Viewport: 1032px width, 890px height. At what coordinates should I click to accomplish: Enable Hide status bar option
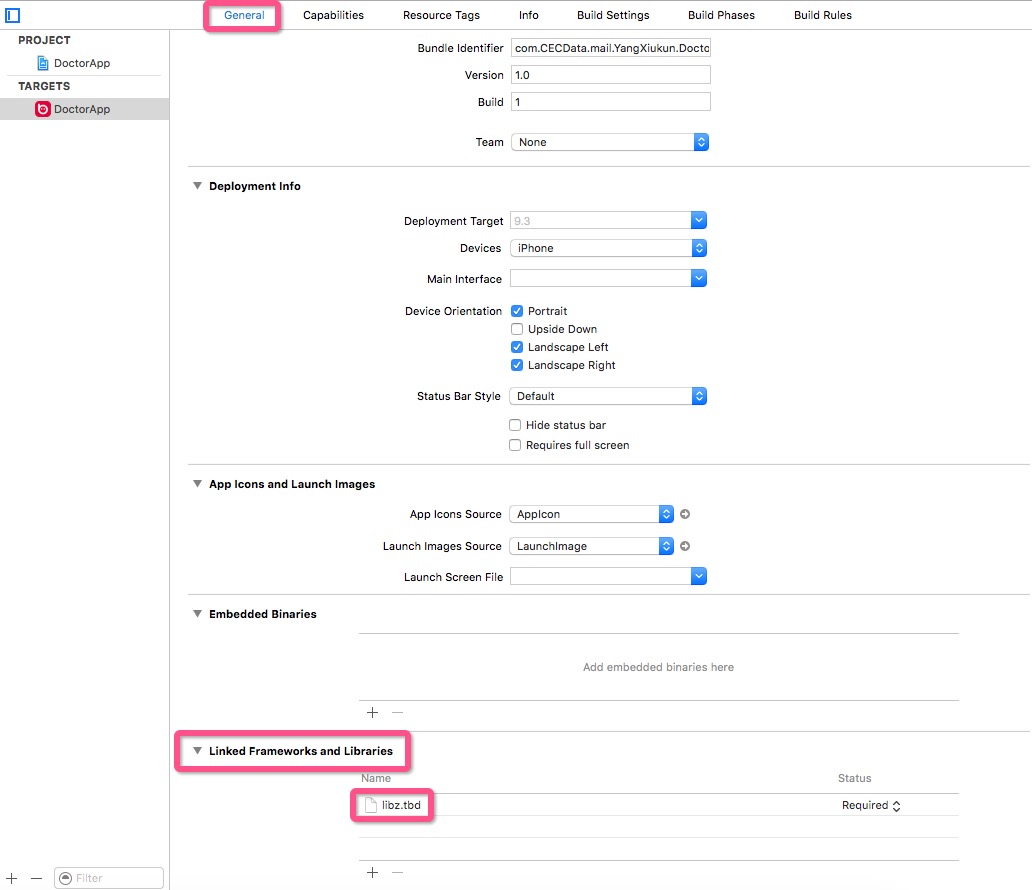515,425
